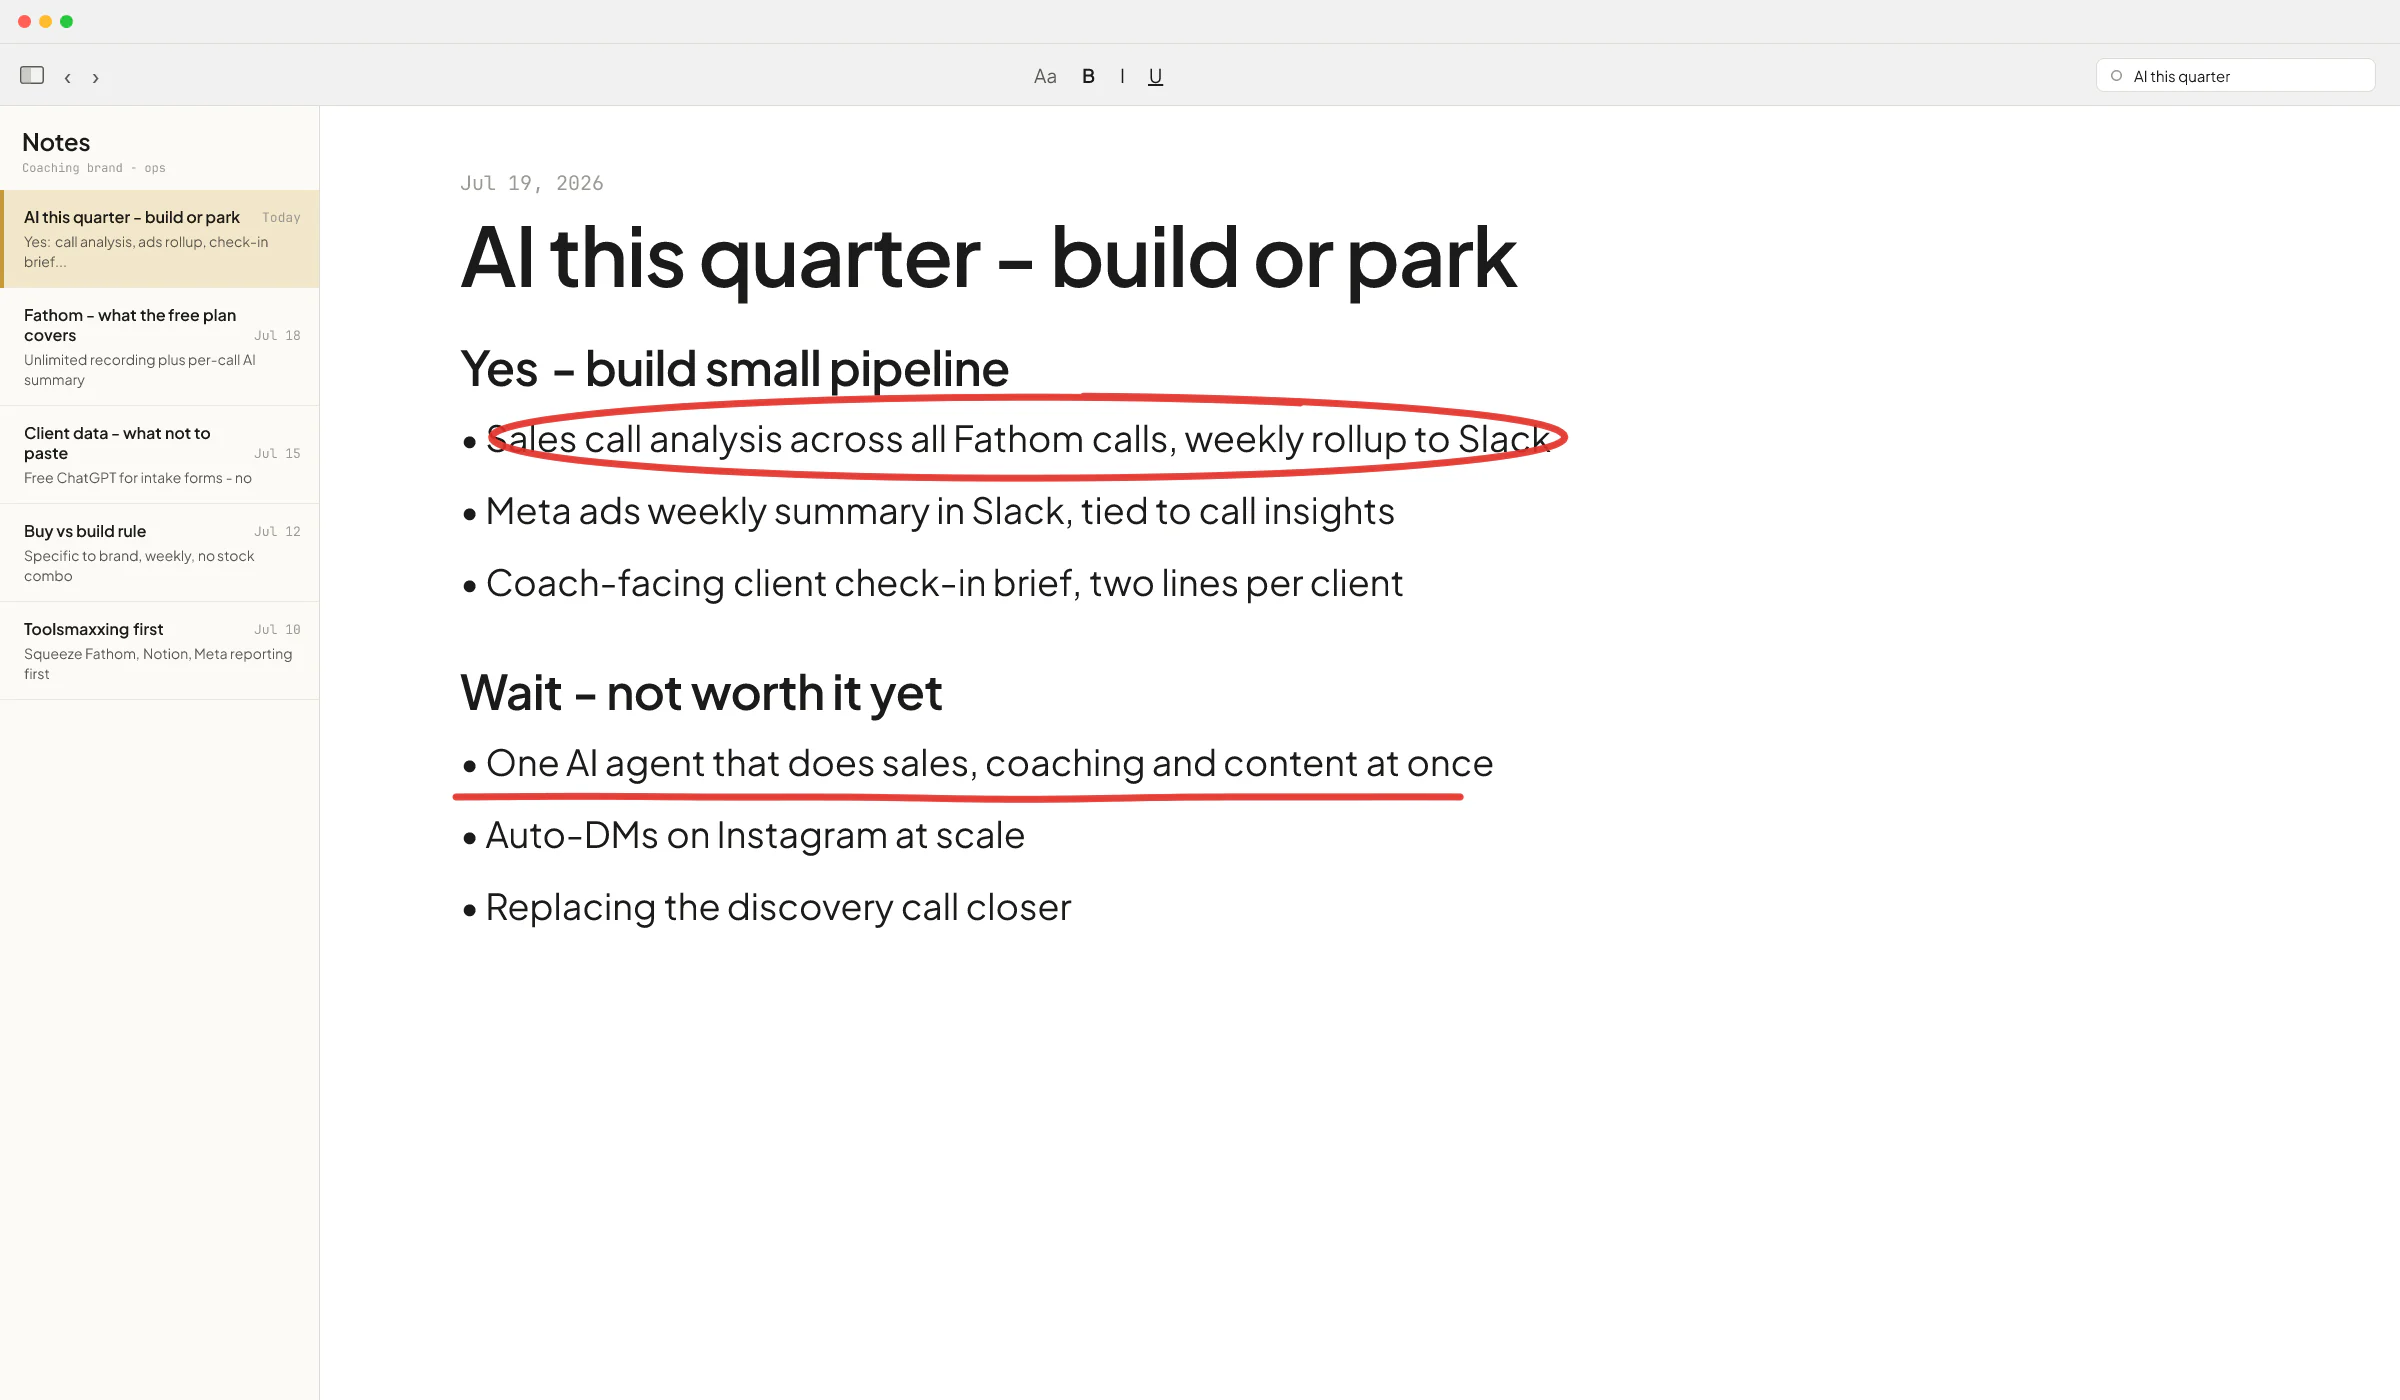Click the bullet 'Auto-DMs on Instagram at scale'

[755, 835]
